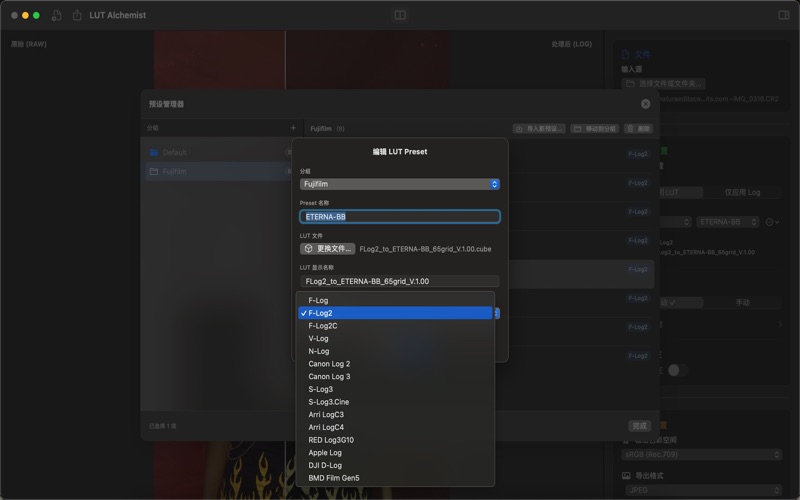Select the Default group folder
This screenshot has width=800, height=500.
coord(218,153)
